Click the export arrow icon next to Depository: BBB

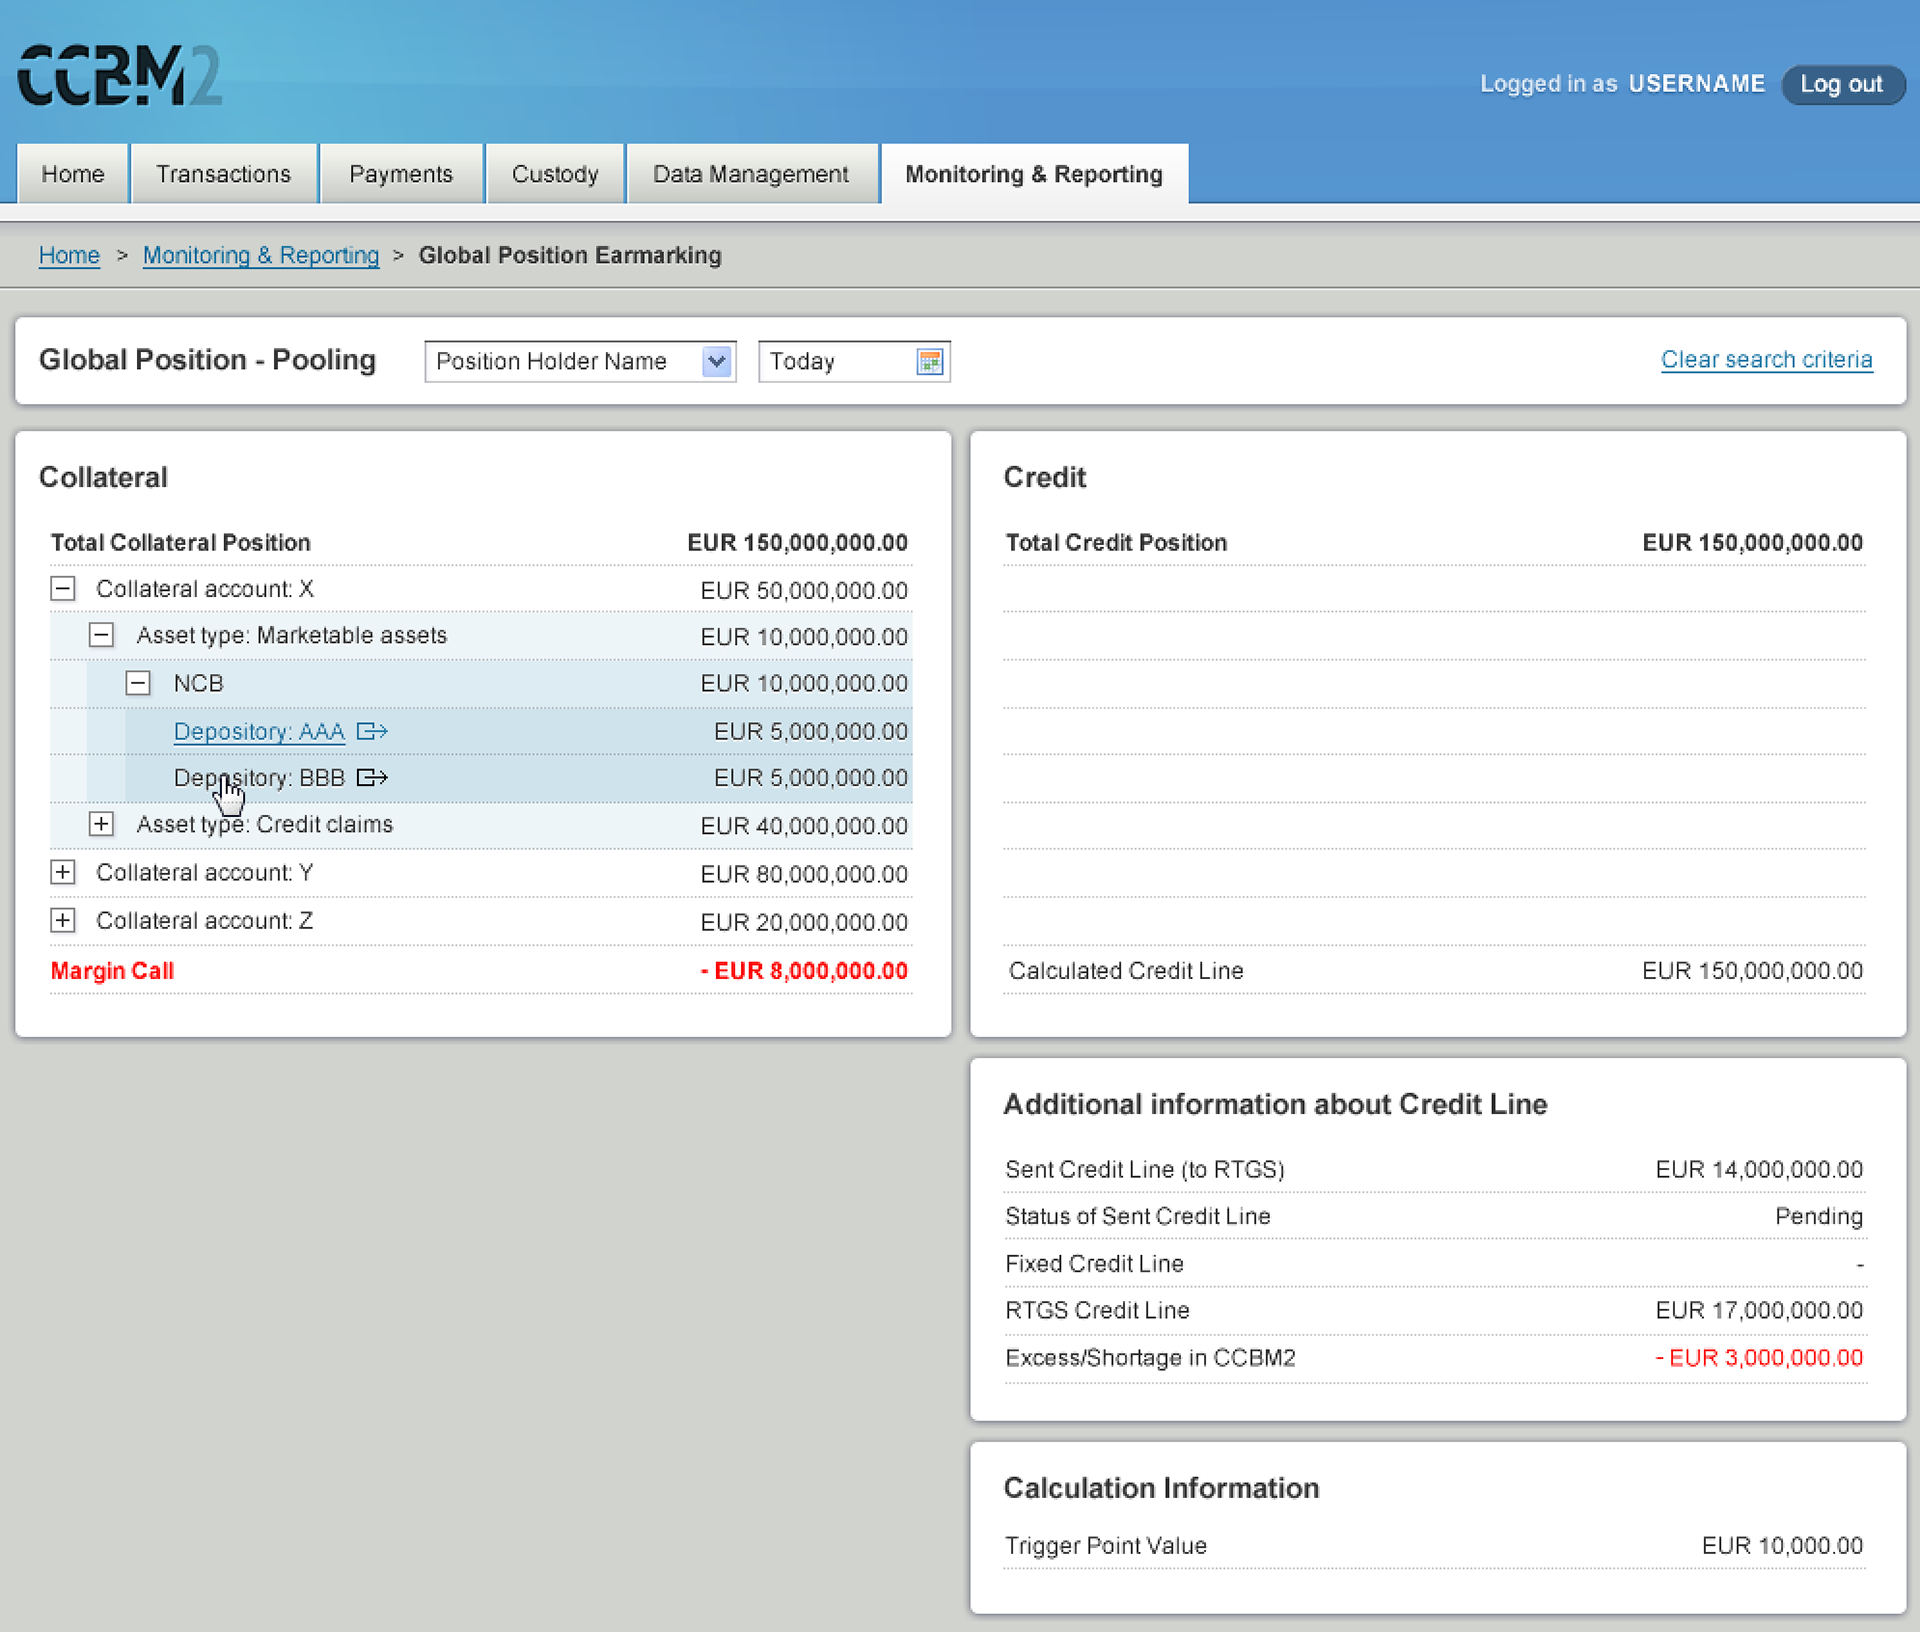pyautogui.click(x=372, y=777)
